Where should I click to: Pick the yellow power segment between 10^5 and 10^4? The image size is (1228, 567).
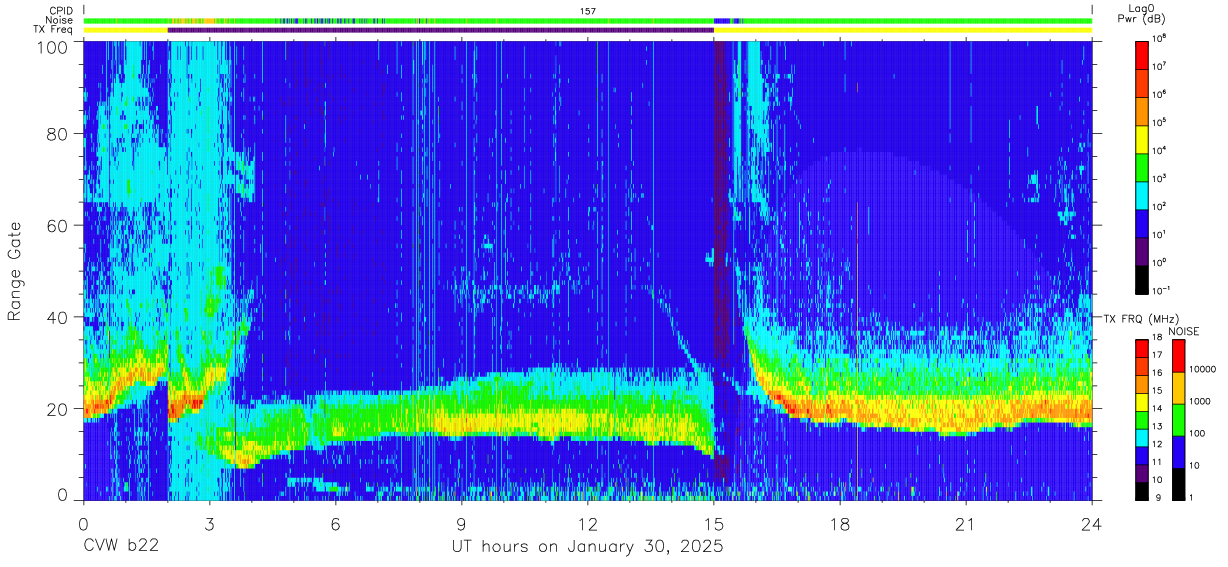click(1143, 138)
